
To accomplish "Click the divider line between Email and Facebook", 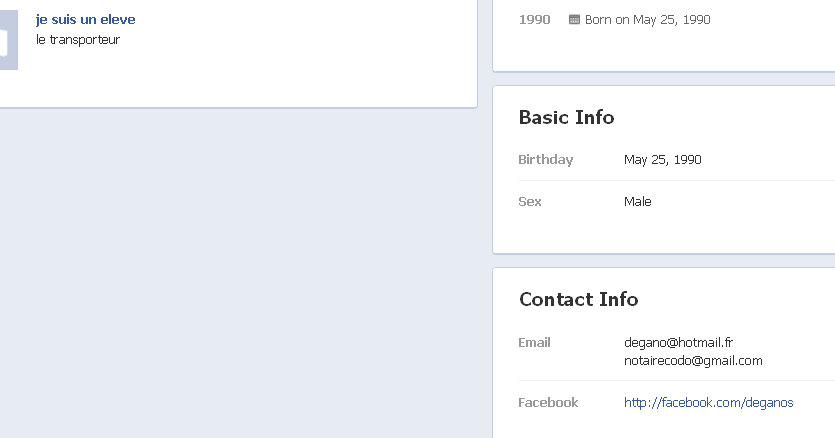I will pos(676,380).
